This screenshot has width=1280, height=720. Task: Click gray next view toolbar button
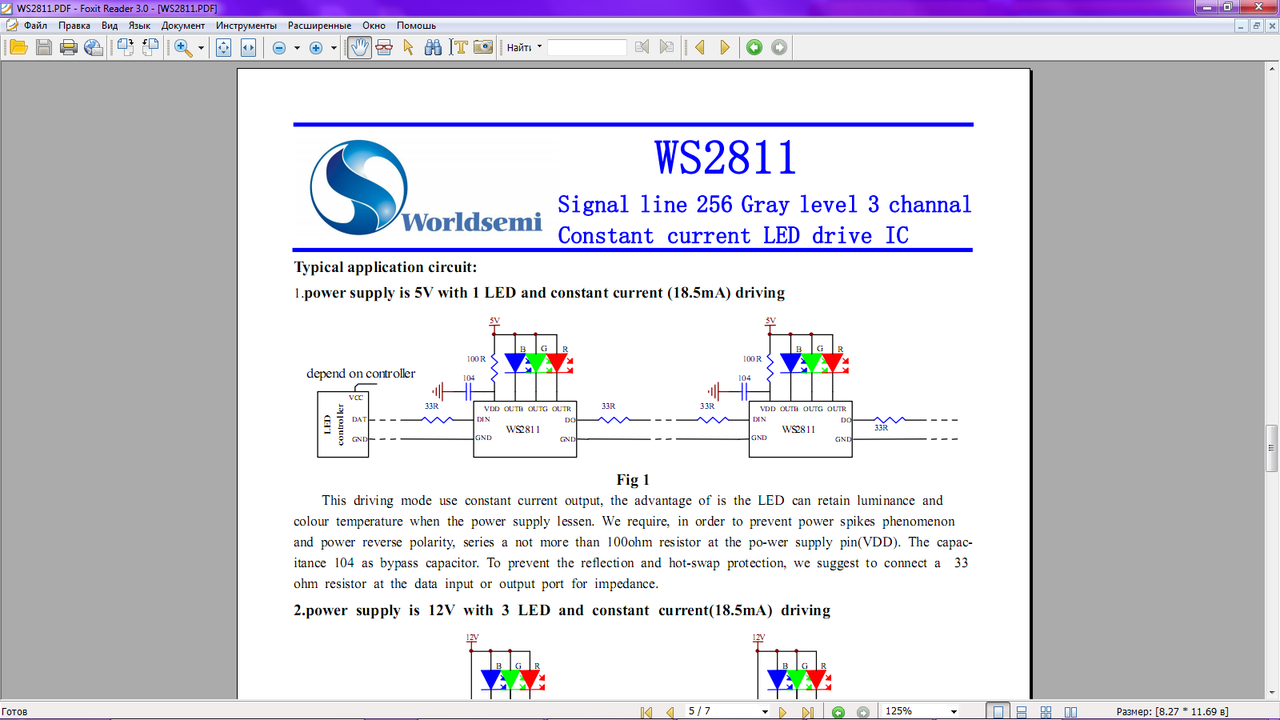click(x=779, y=47)
